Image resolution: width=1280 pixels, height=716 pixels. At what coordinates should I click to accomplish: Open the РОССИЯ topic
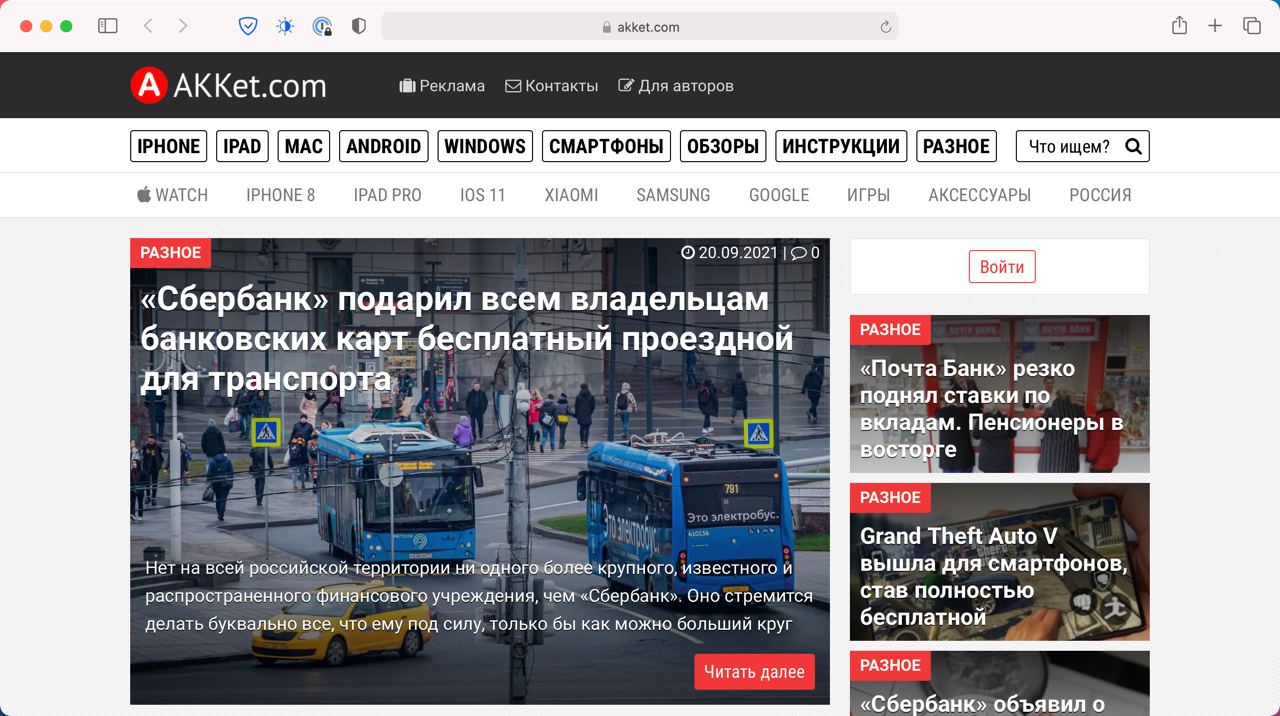pyautogui.click(x=1100, y=195)
